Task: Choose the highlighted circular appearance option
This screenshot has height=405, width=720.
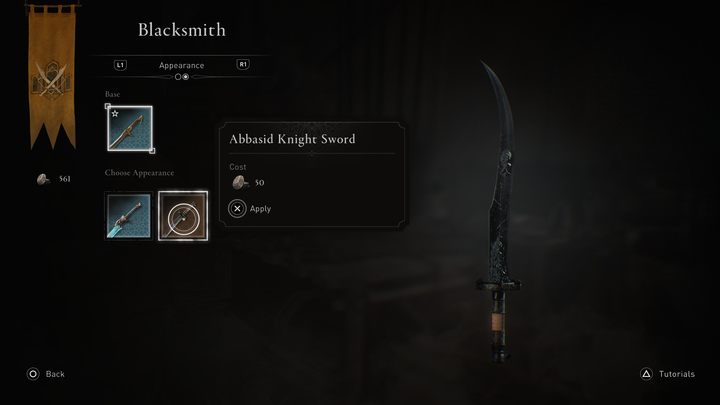Action: point(183,216)
